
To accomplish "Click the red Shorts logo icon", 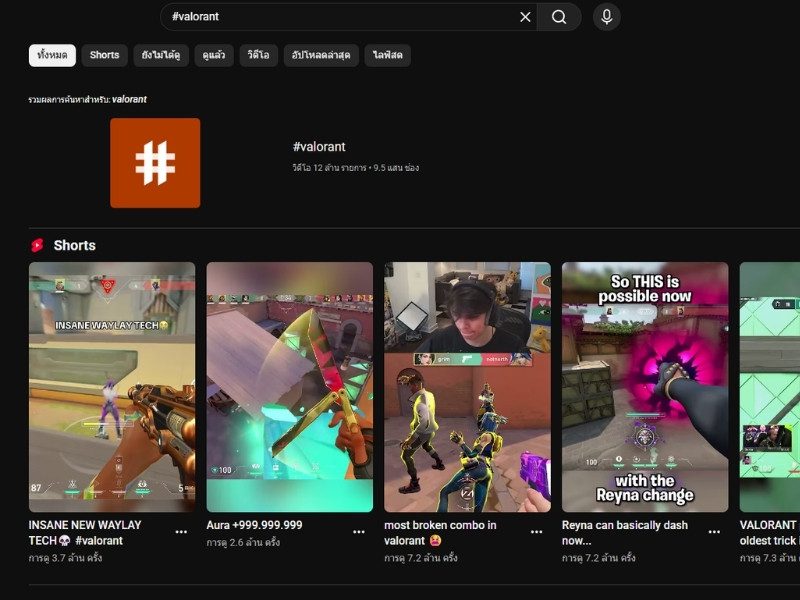I will [37, 245].
